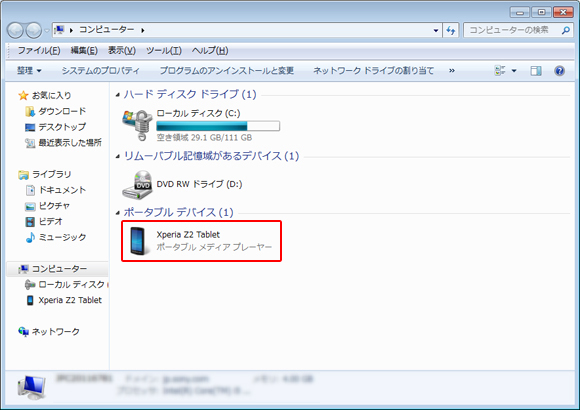
Task: Click the ローカル ディスク (C:) drive icon
Action: (138, 125)
